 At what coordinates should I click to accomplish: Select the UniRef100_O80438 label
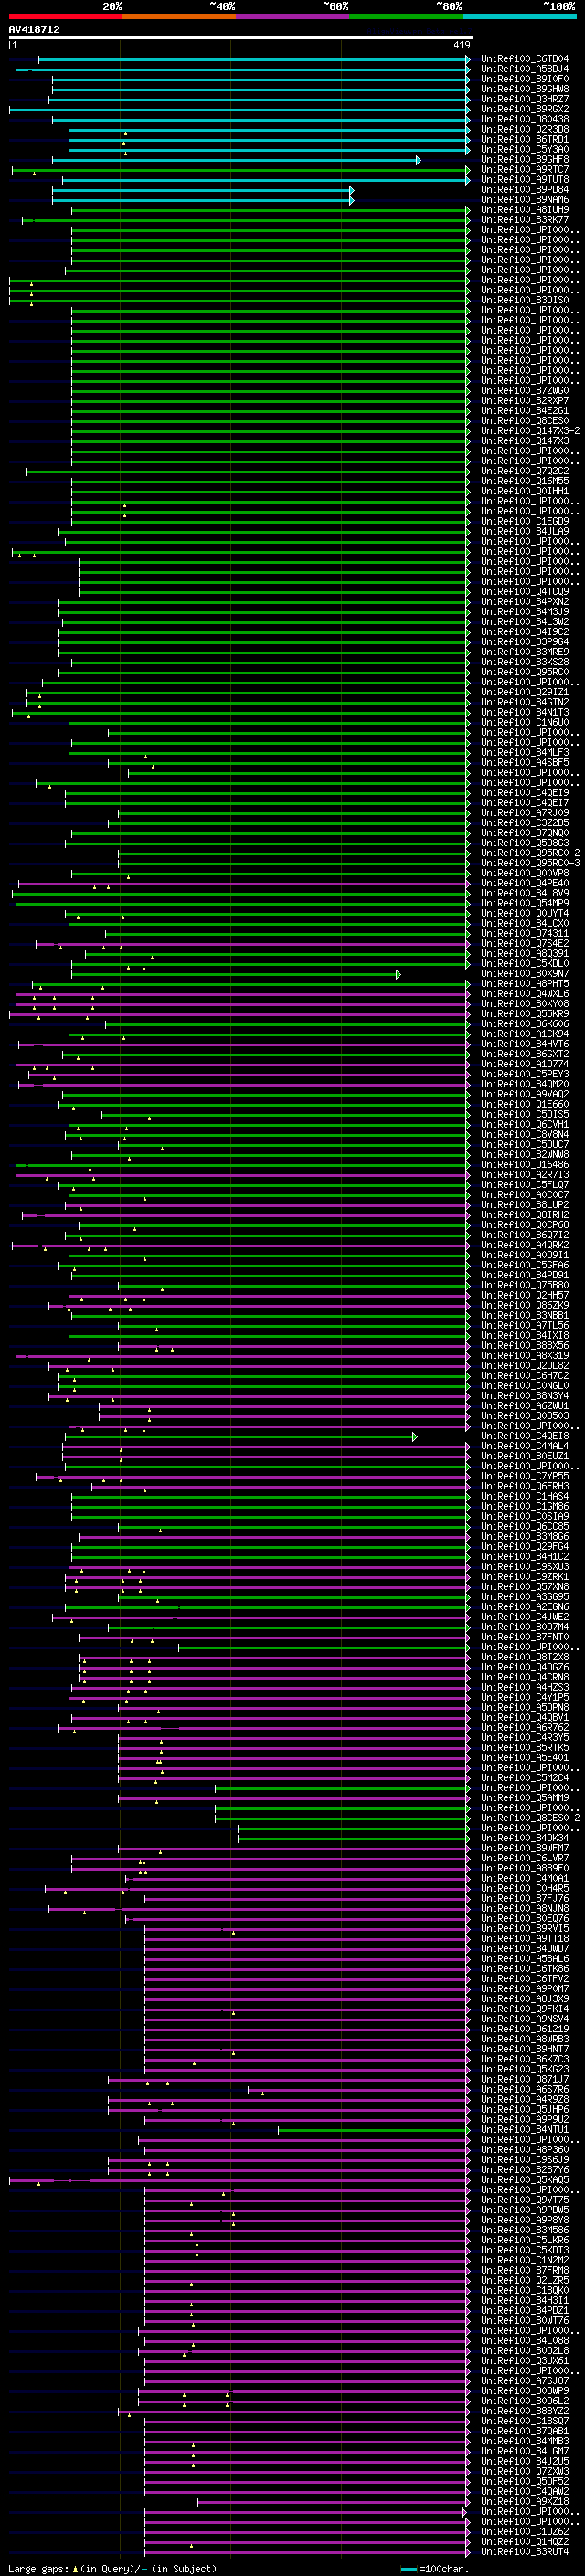pyautogui.click(x=525, y=119)
